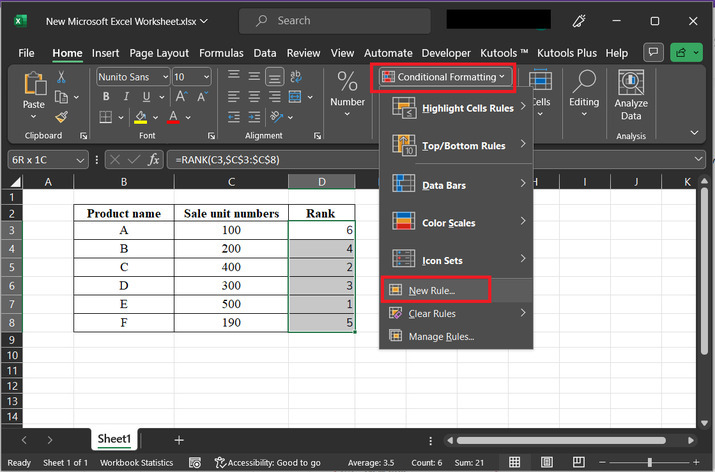Click the formula bar input field

click(400, 159)
